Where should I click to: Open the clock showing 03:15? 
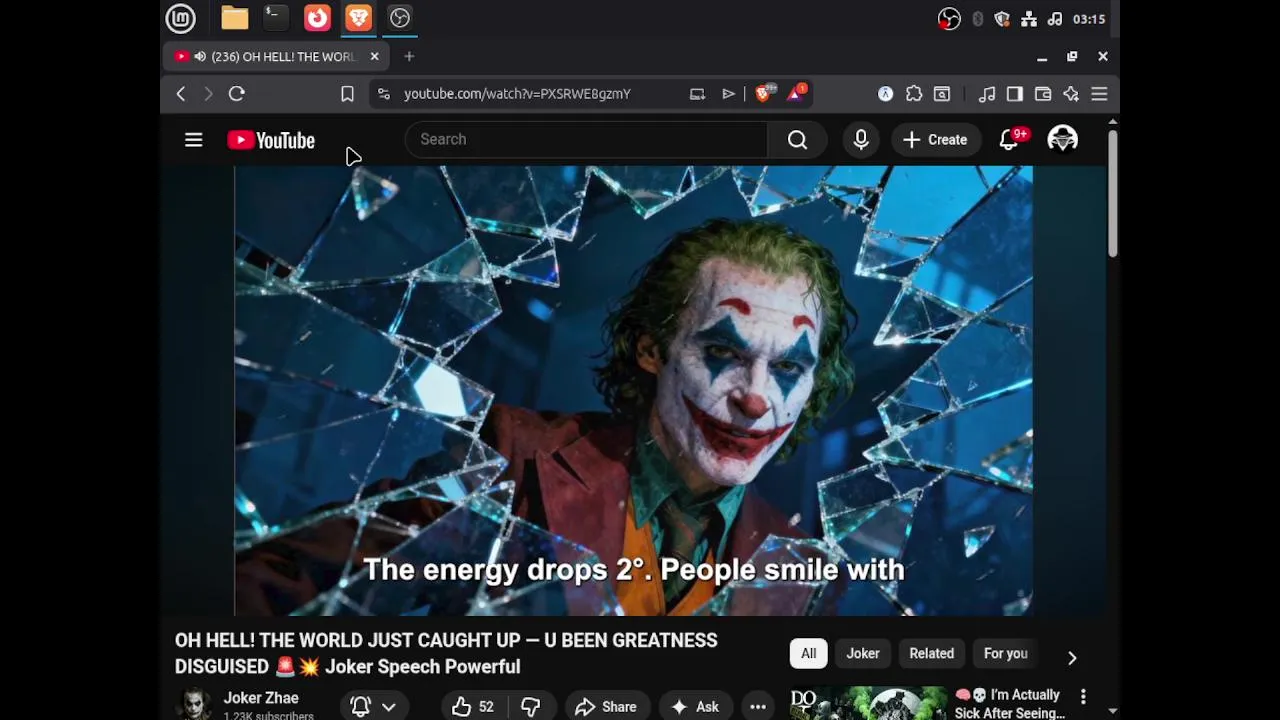pyautogui.click(x=1089, y=19)
